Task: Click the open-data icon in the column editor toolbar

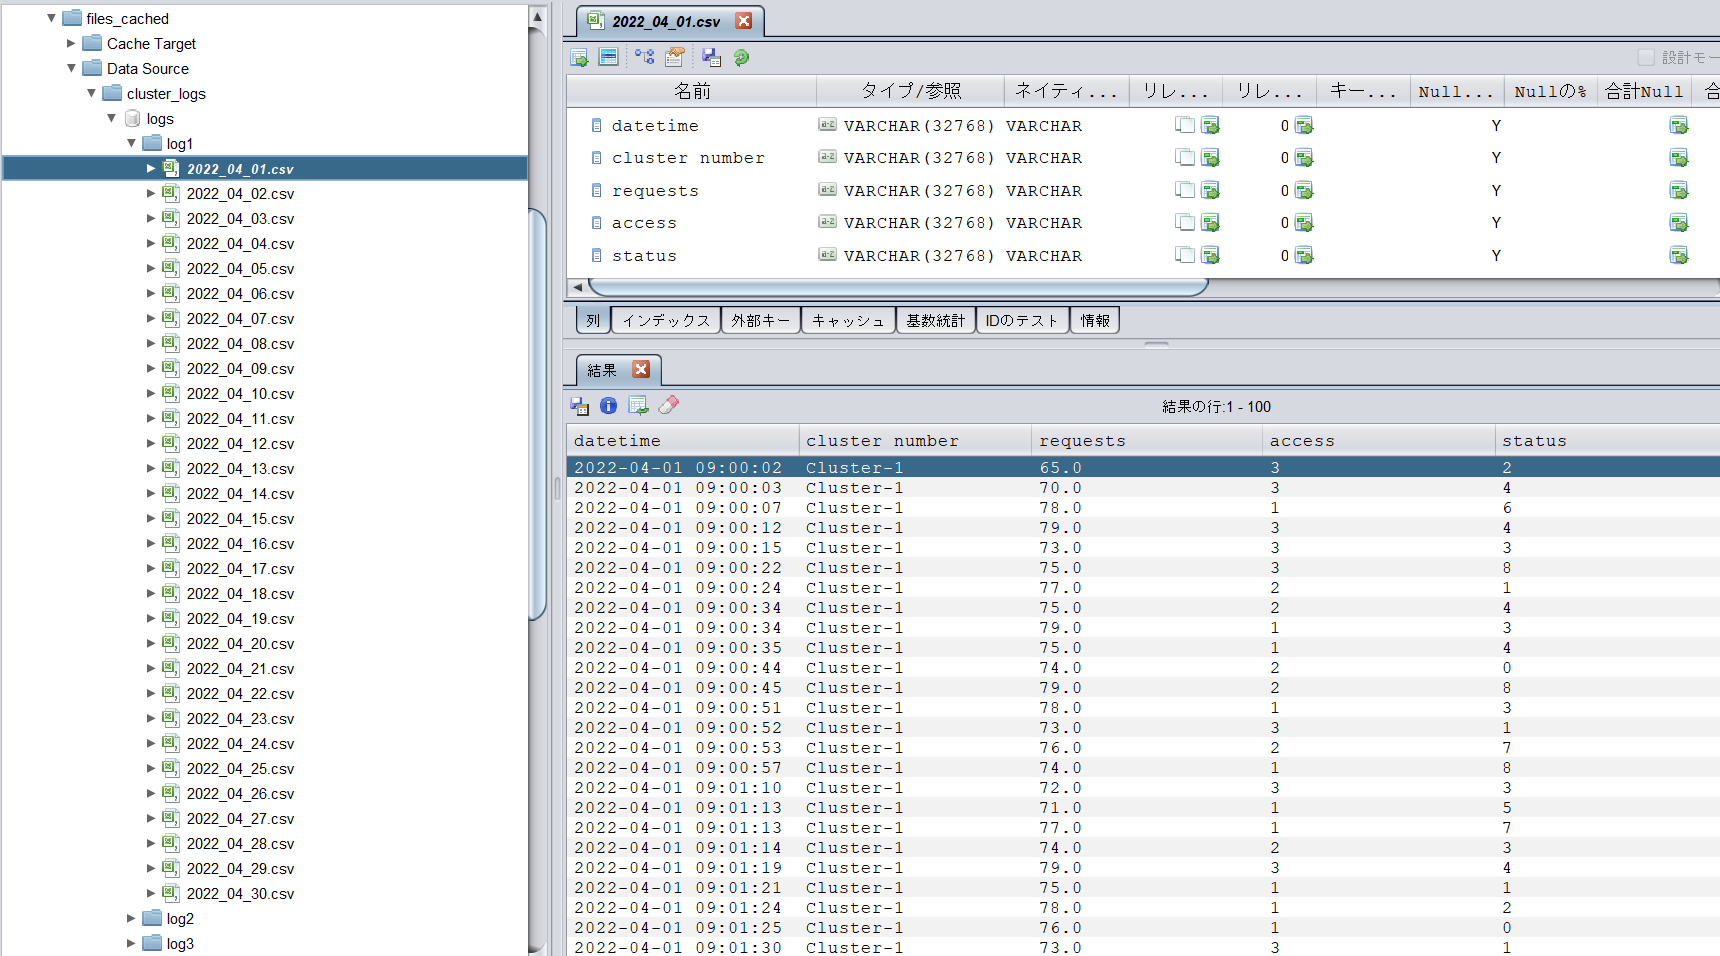Action: (579, 58)
